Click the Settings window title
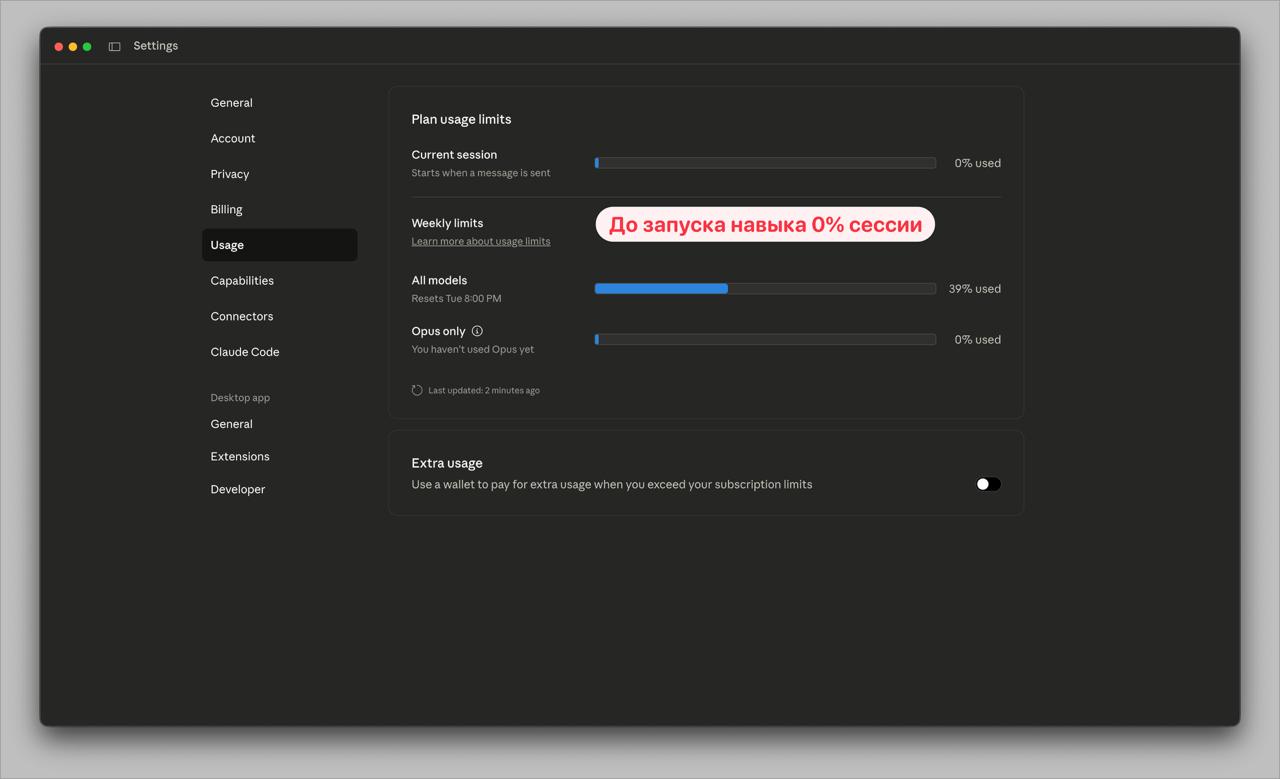The width and height of the screenshot is (1280, 779). (x=156, y=46)
